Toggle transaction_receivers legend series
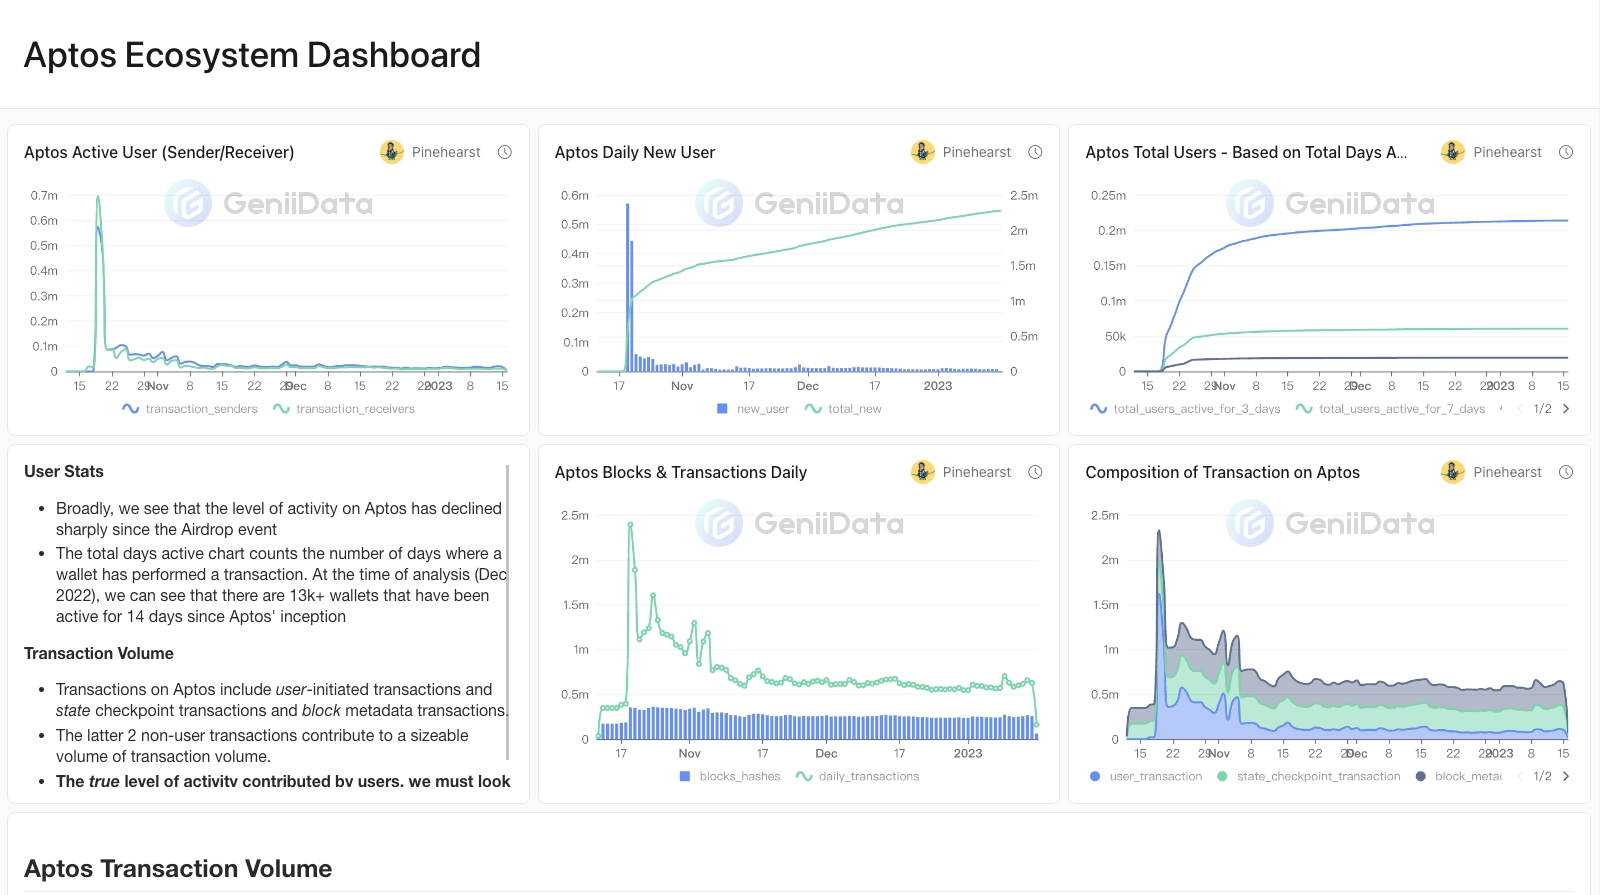 [344, 409]
